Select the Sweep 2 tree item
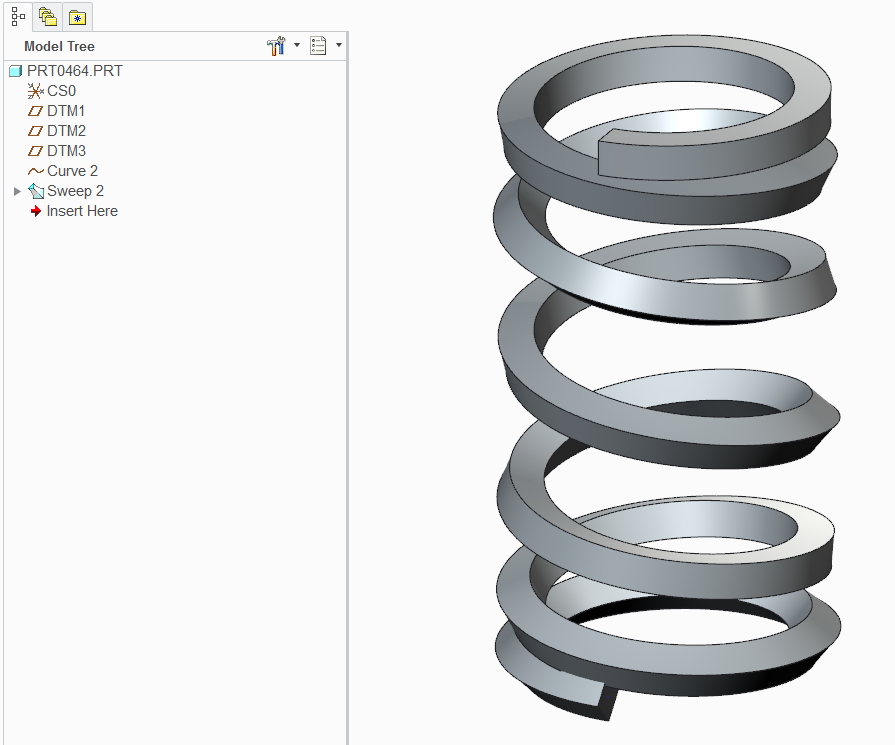The image size is (895, 745). (75, 191)
